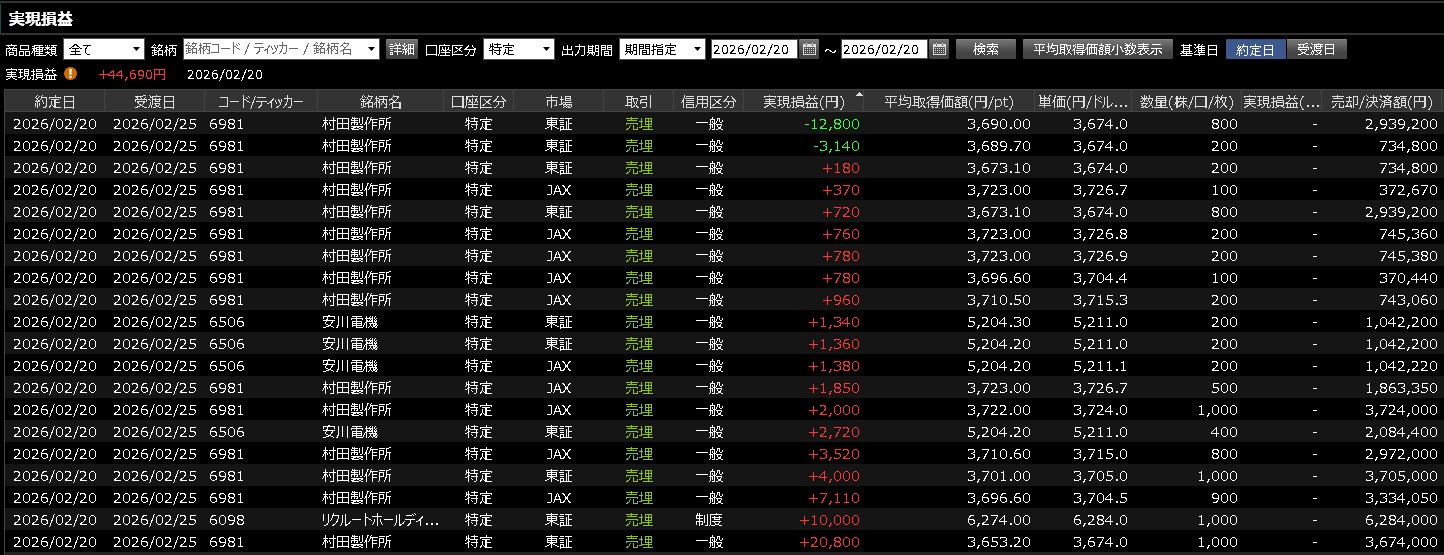Toggle 平均取得価額小数表示 display

[1097, 49]
